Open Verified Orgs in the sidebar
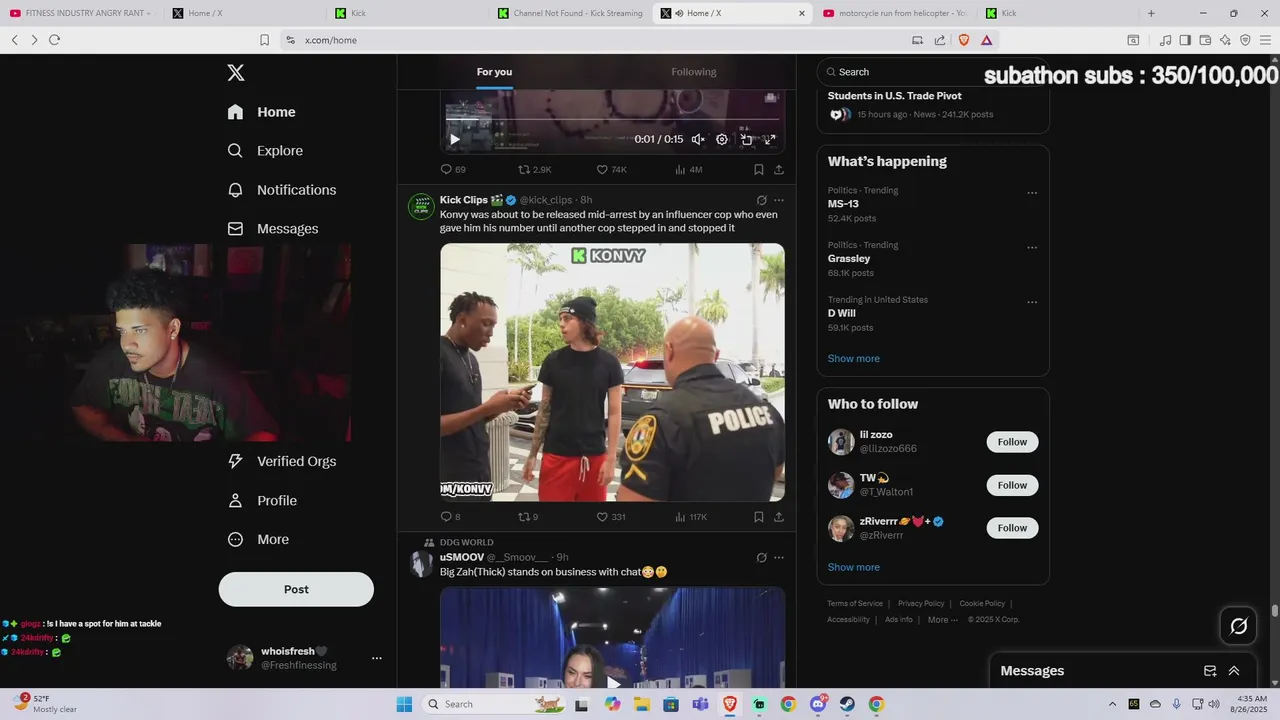1280x720 pixels. coord(282,461)
